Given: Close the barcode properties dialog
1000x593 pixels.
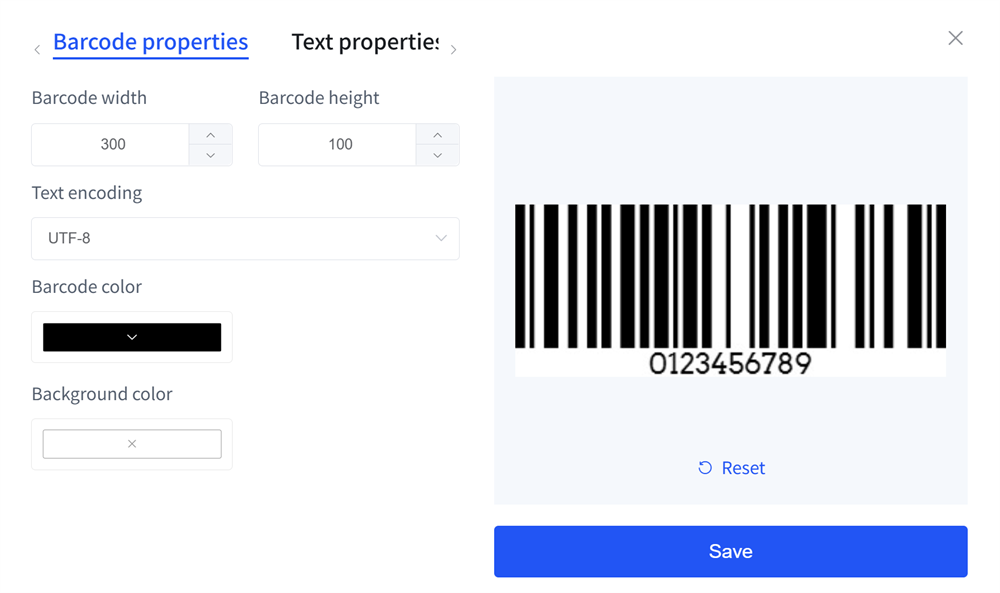Looking at the screenshot, I should [955, 37].
